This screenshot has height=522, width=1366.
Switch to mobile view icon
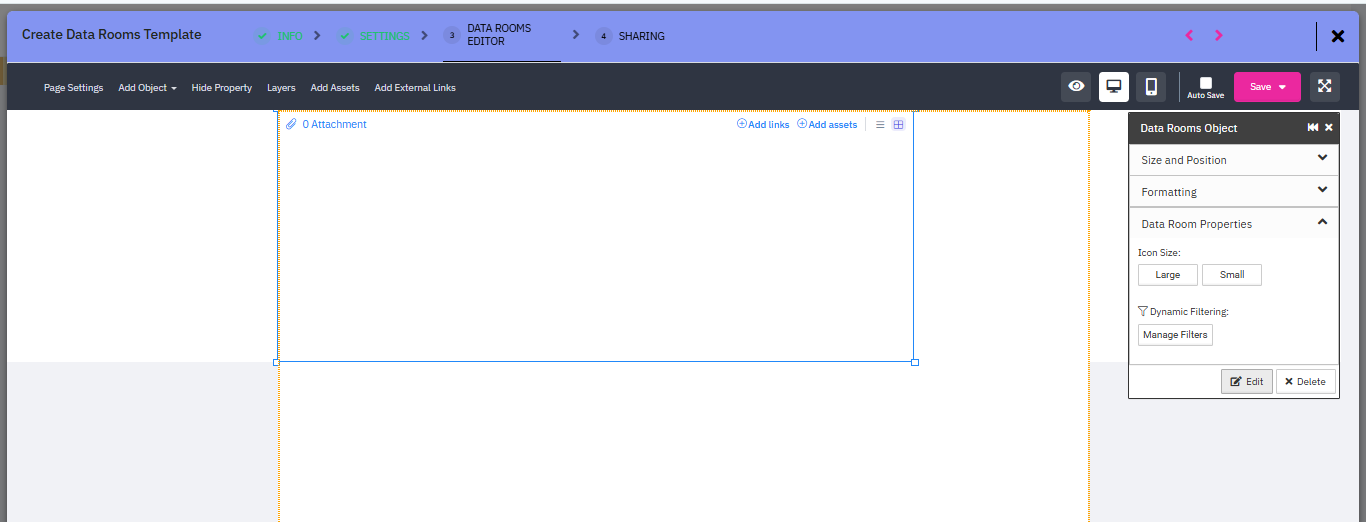[1151, 87]
